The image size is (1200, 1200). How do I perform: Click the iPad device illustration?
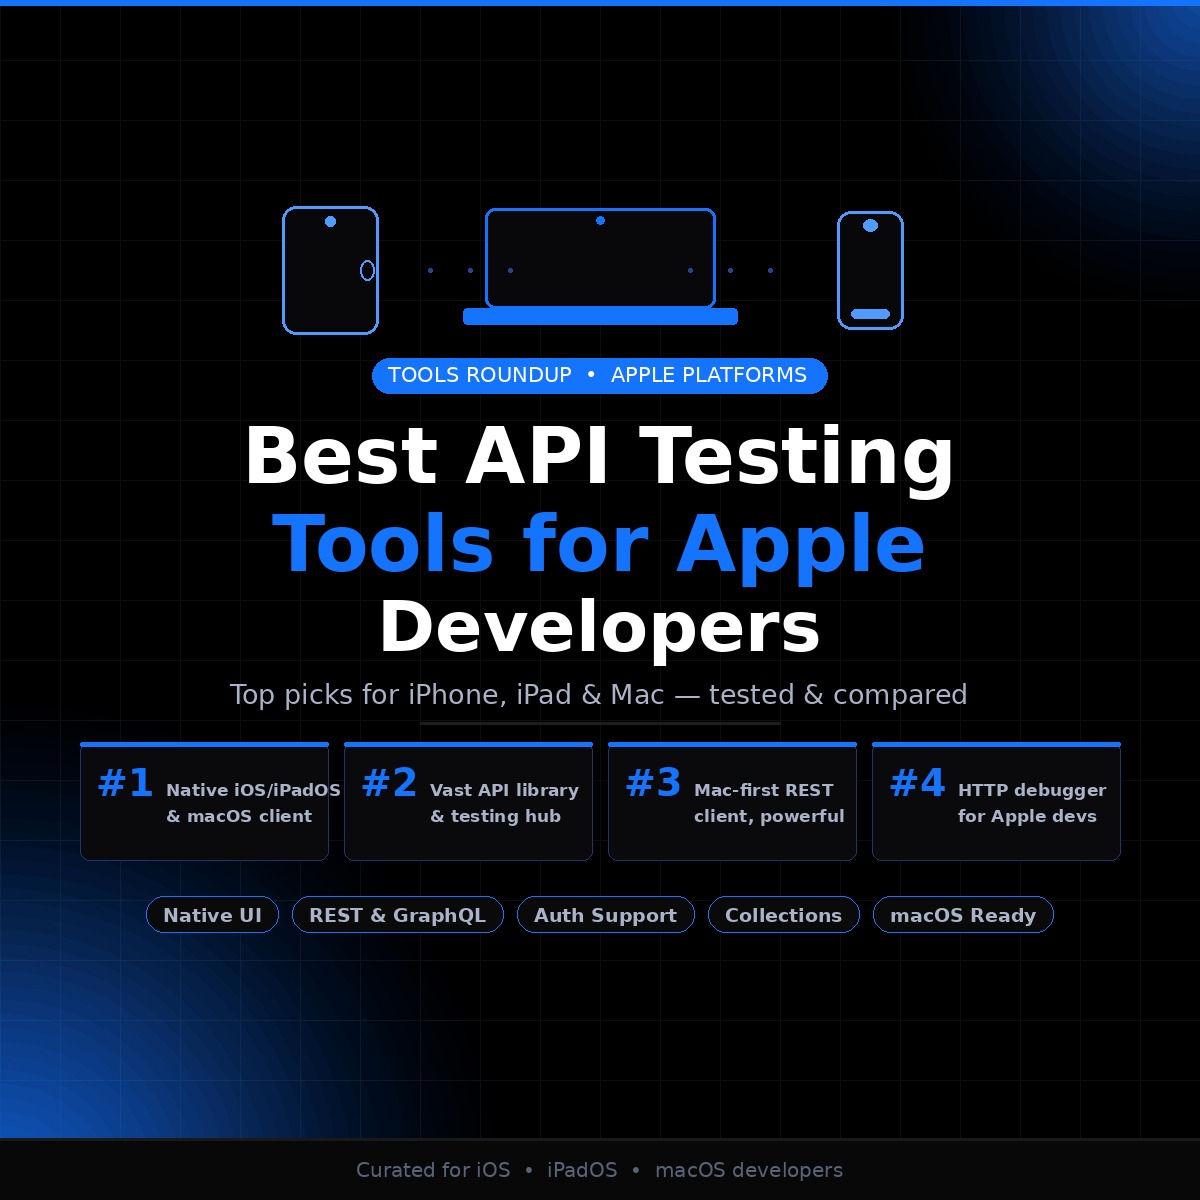pyautogui.click(x=330, y=270)
